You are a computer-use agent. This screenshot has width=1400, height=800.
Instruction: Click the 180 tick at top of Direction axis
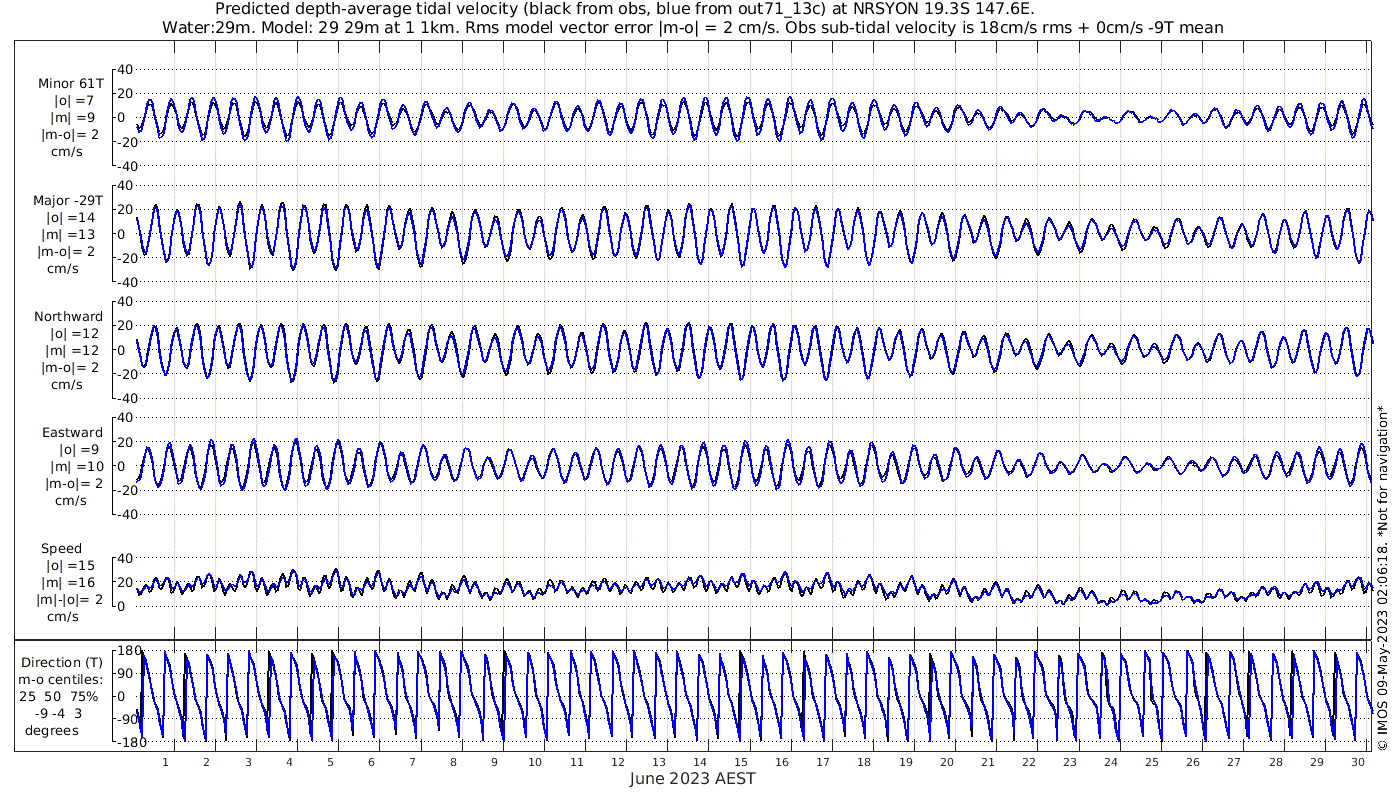coord(127,651)
